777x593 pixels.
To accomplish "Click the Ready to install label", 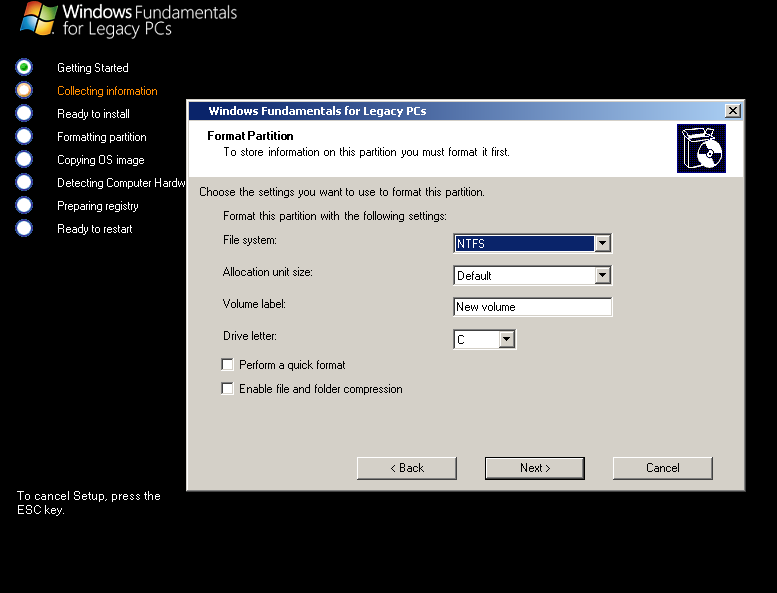I will 93,114.
